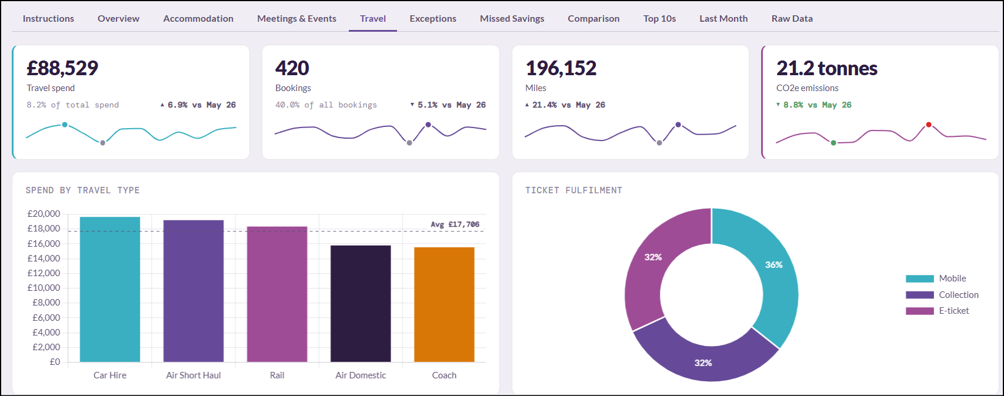
Task: Select the Meetings & Events tab
Action: [296, 19]
